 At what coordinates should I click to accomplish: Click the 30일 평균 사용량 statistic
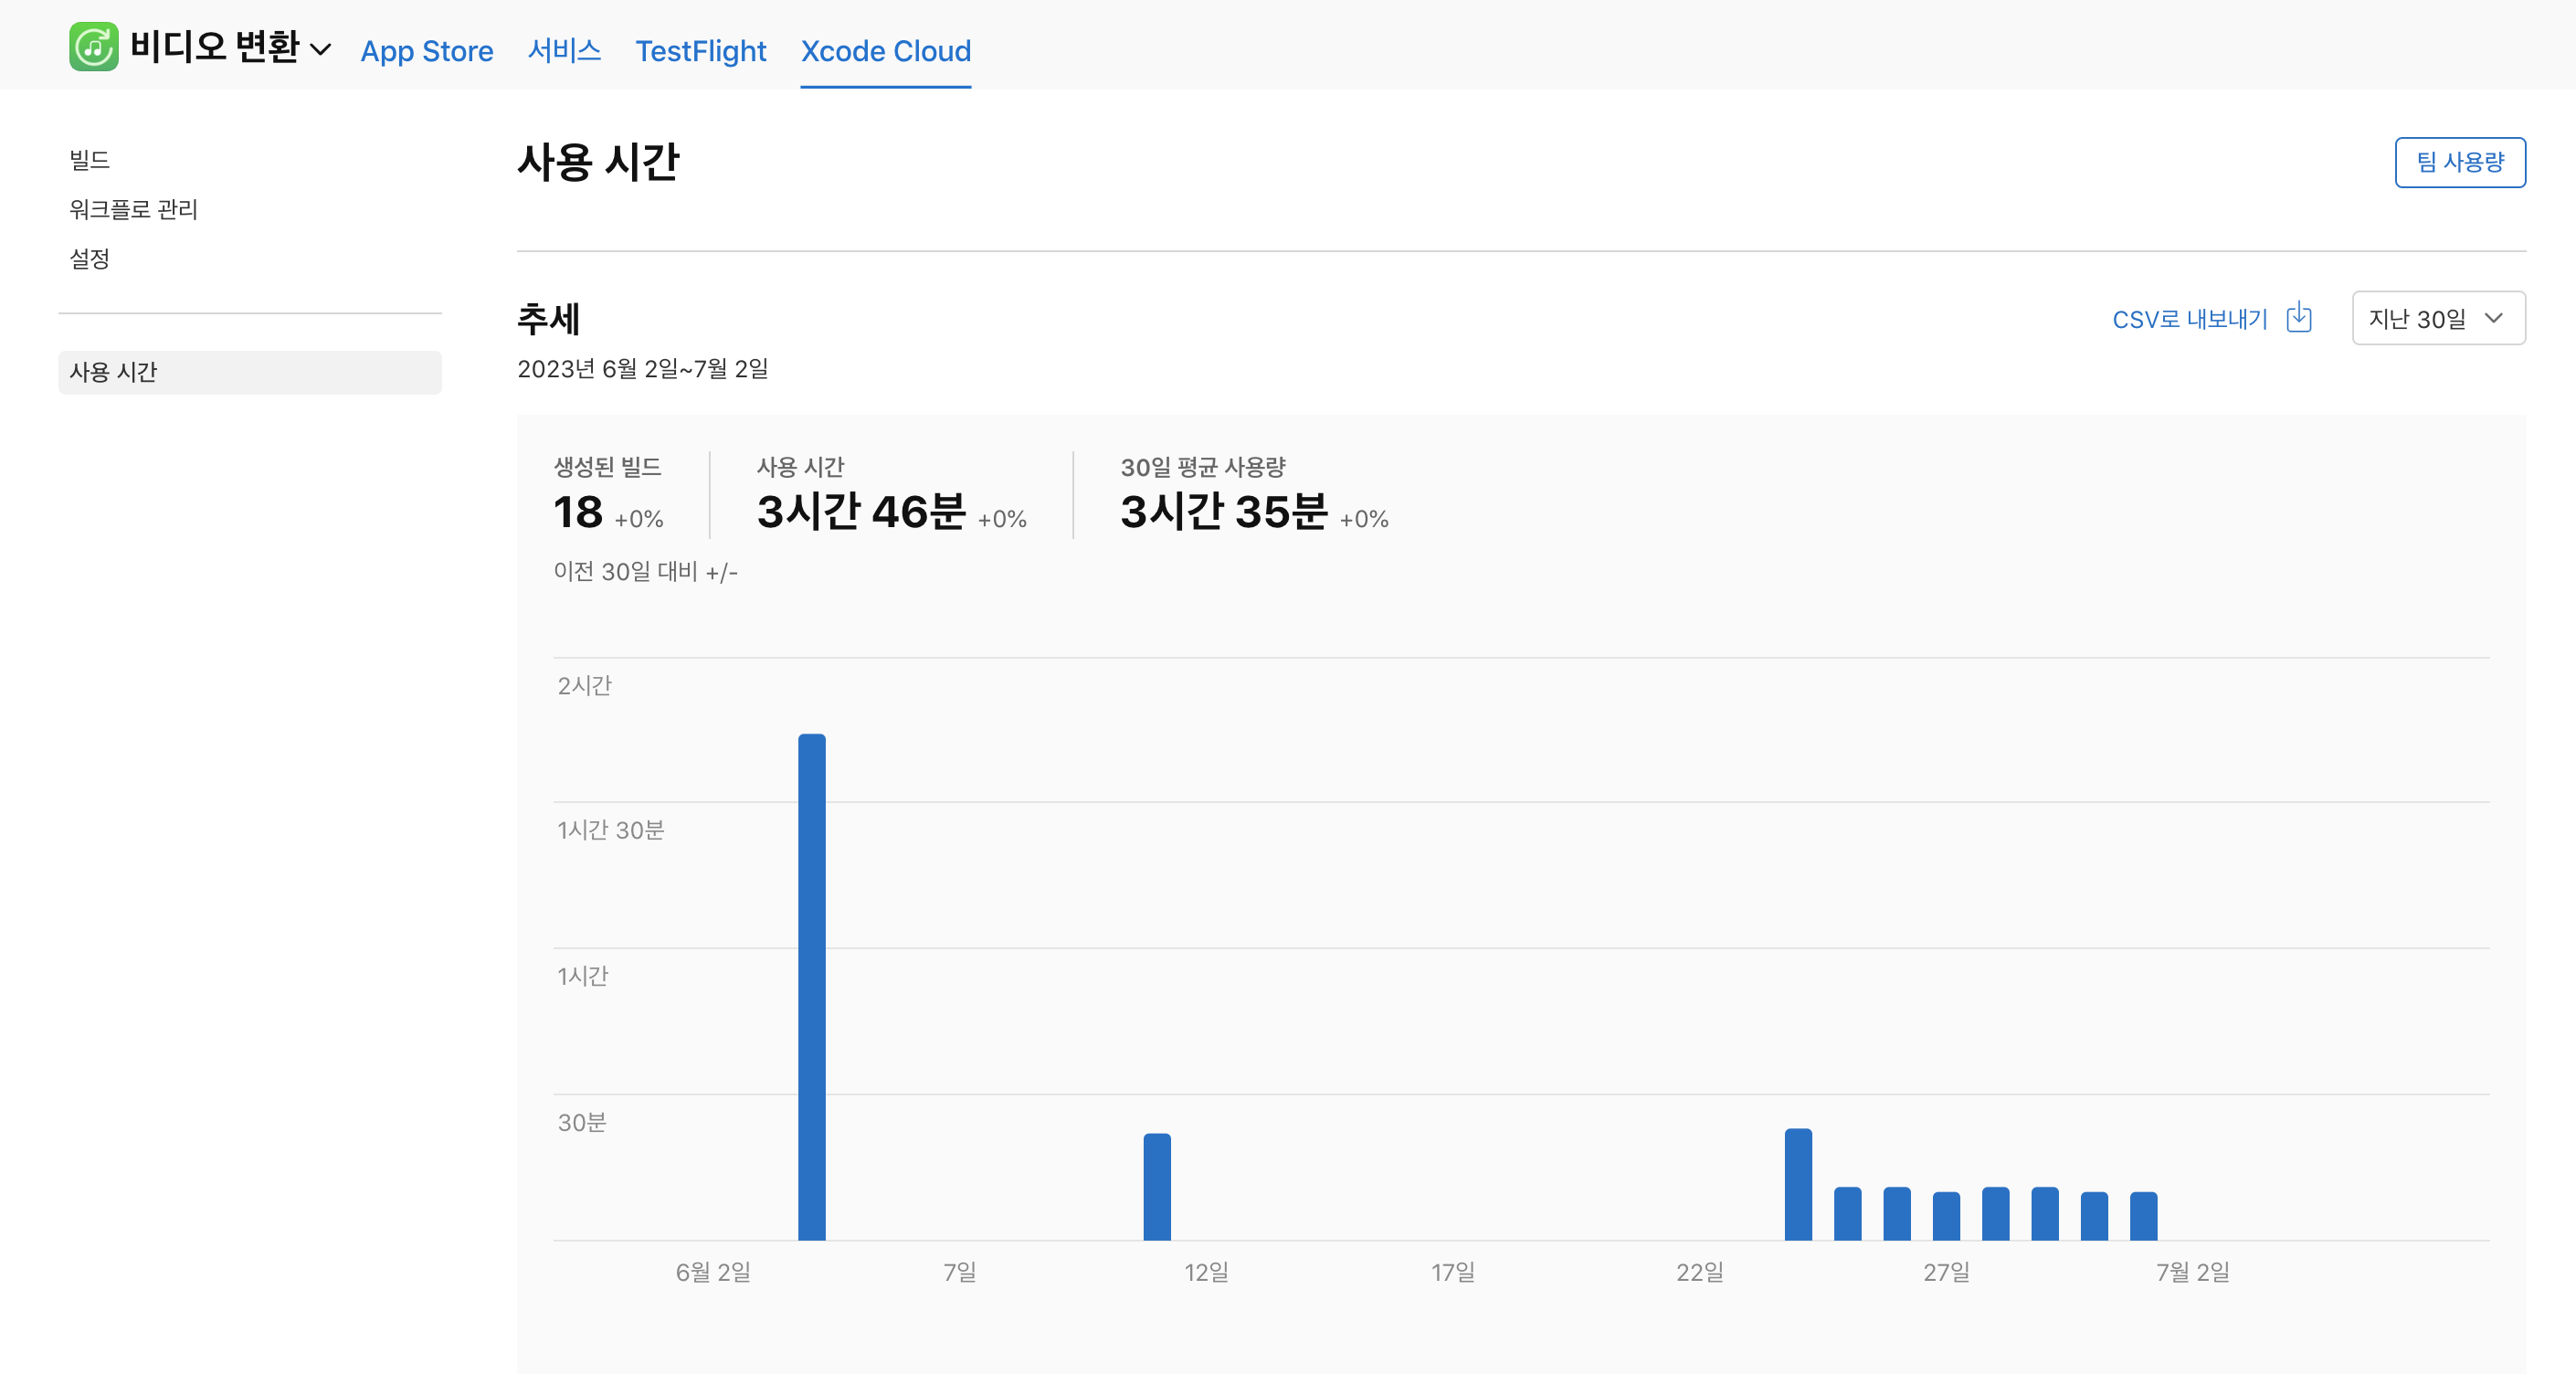[1223, 511]
